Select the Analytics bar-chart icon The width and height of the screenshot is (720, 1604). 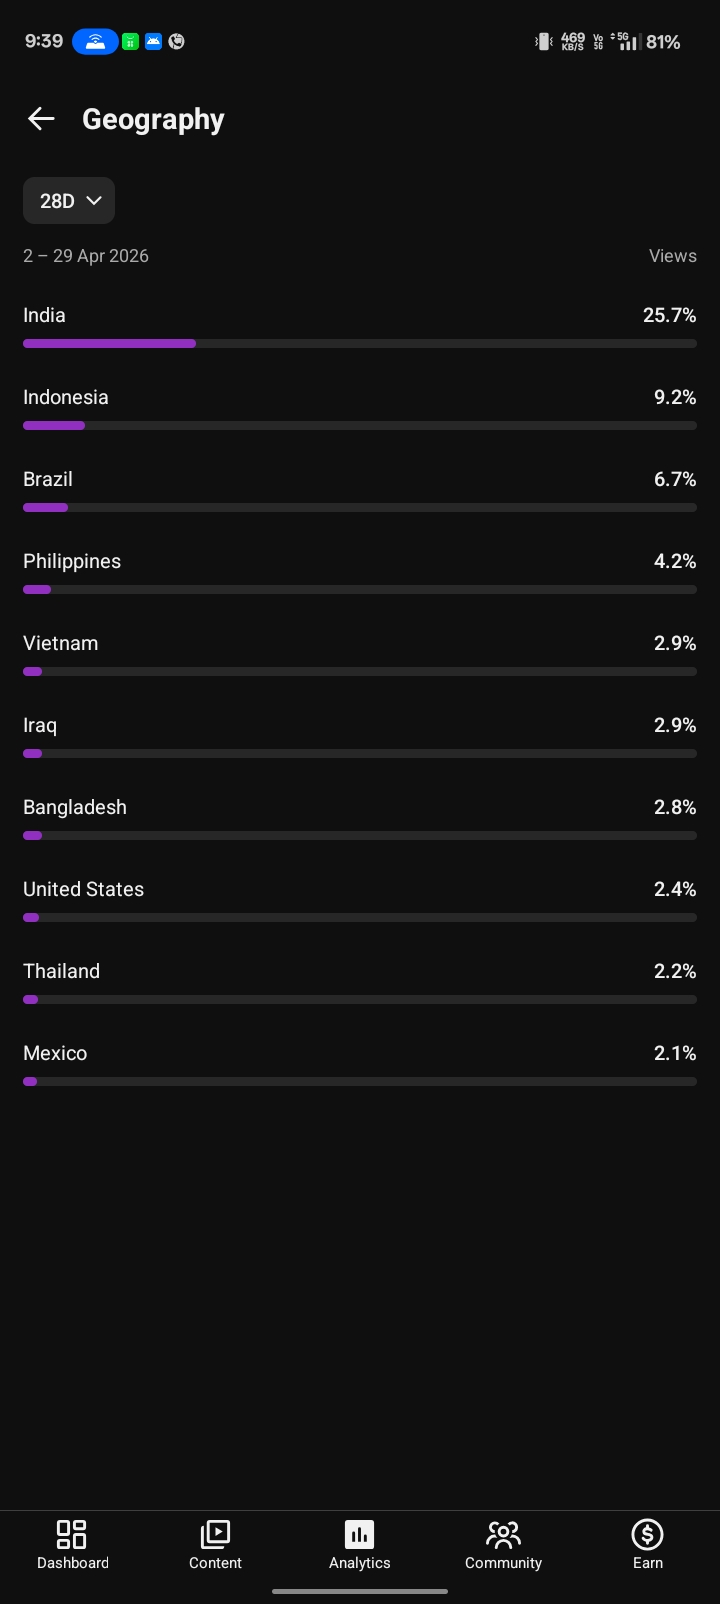click(359, 1534)
